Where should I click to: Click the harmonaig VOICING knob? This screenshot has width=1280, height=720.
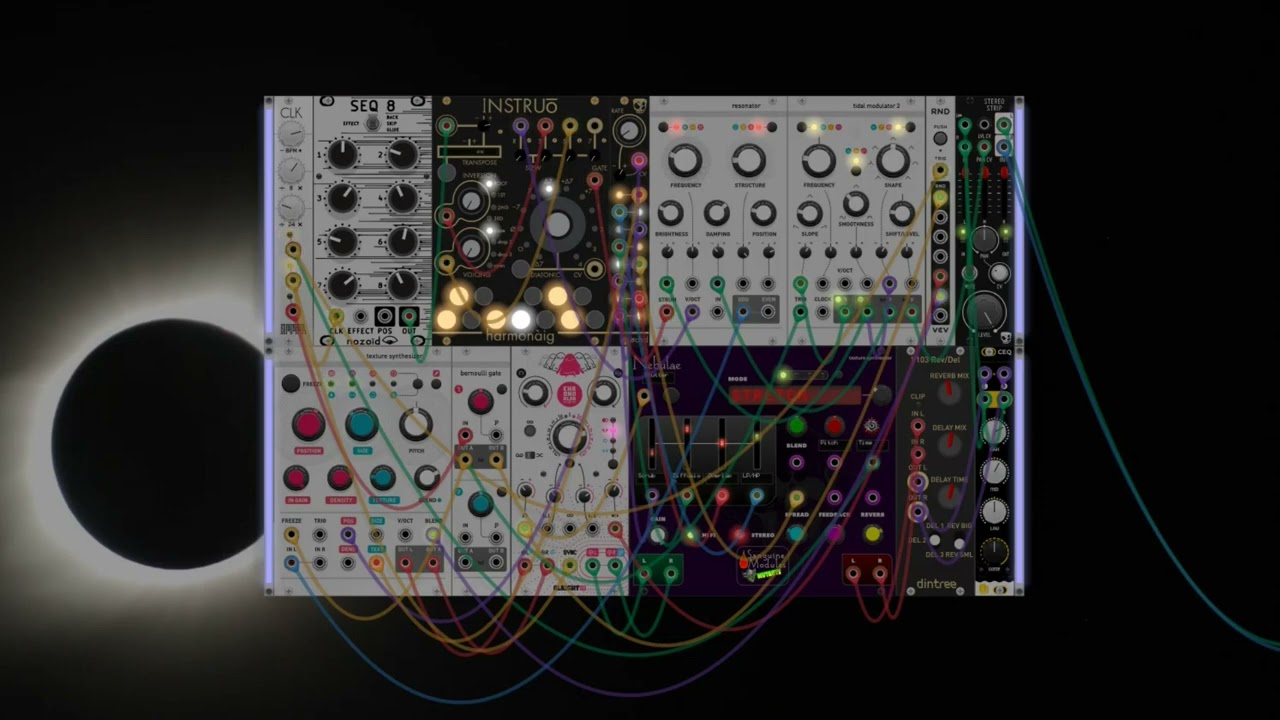click(470, 246)
